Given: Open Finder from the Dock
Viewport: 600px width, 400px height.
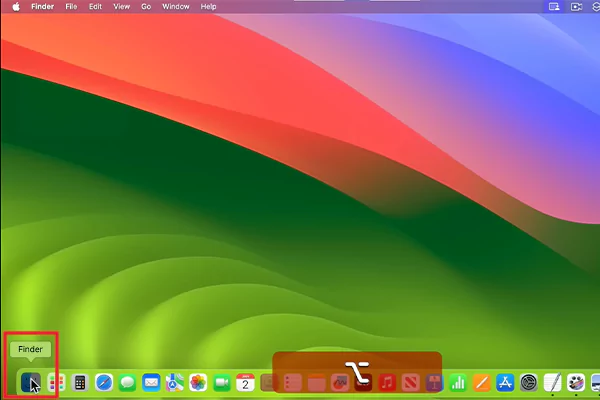Looking at the screenshot, I should [31, 382].
